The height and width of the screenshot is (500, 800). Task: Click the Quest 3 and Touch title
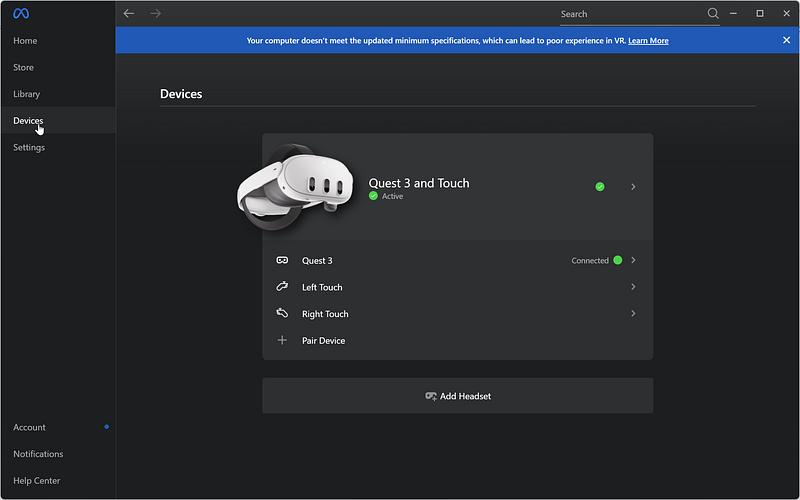point(419,183)
